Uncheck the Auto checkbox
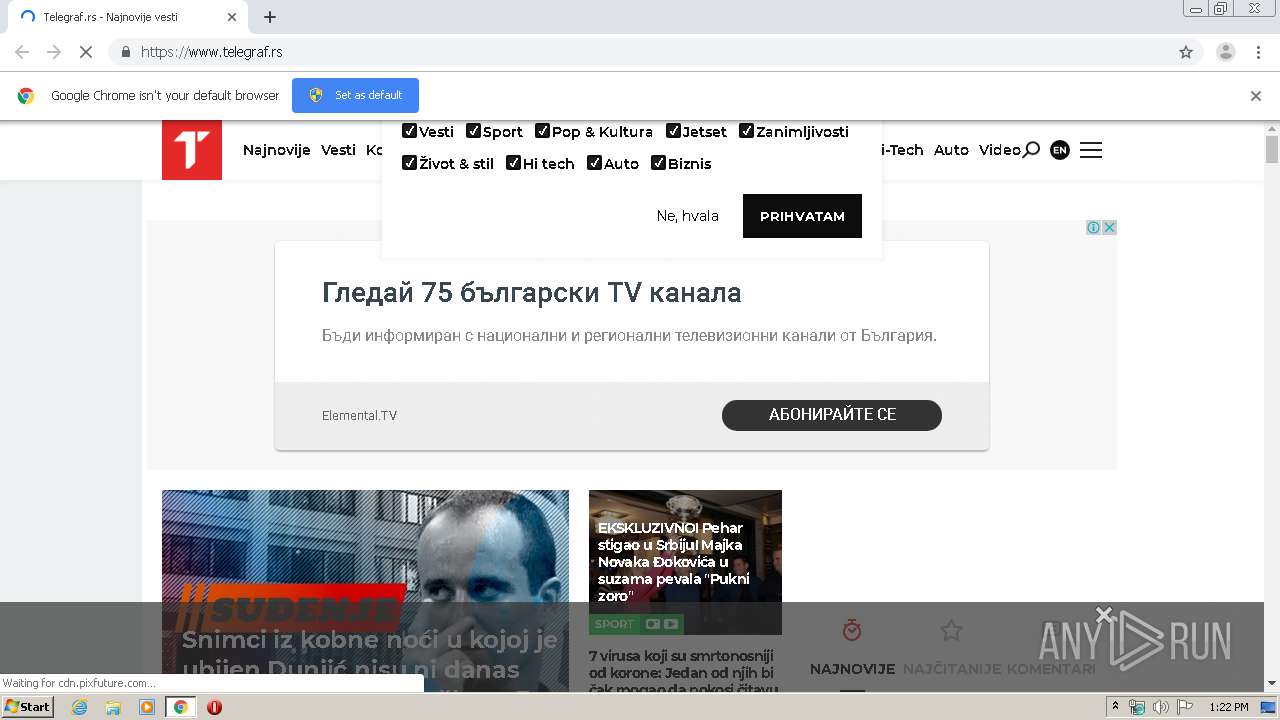This screenshot has height=720, width=1280. pyautogui.click(x=594, y=163)
